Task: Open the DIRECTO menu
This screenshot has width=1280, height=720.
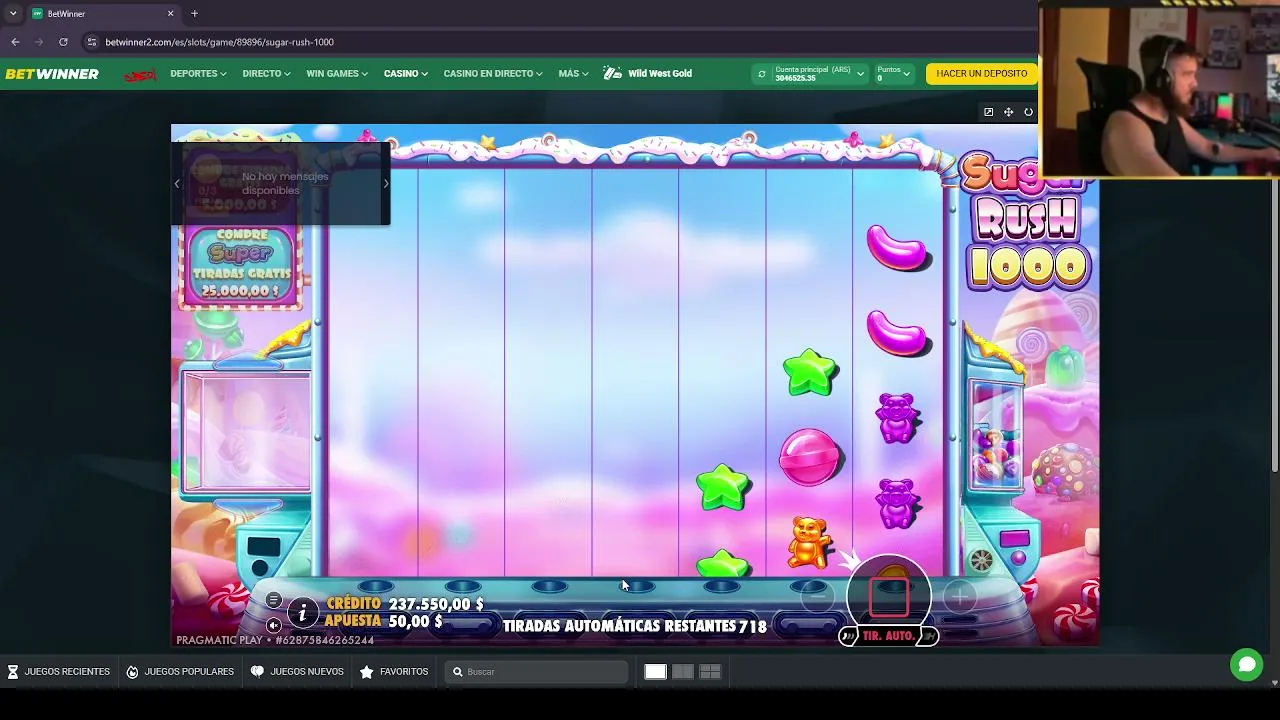Action: (266, 74)
